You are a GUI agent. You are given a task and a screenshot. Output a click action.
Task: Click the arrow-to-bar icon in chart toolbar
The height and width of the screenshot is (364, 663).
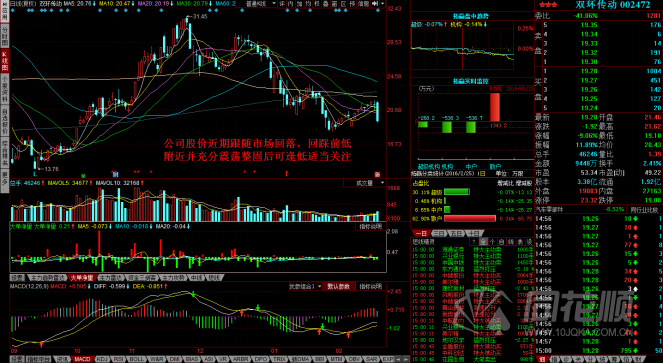[x=375, y=3]
